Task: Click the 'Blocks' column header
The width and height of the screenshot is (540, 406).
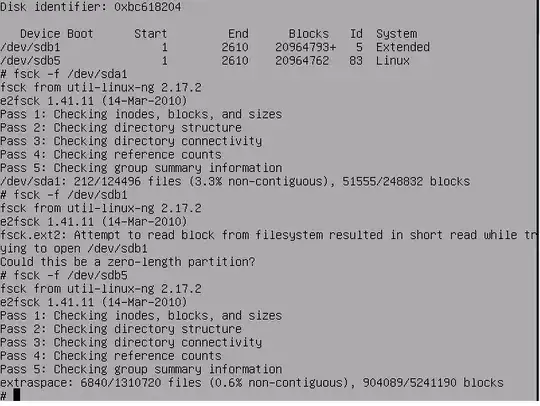Action: point(309,33)
